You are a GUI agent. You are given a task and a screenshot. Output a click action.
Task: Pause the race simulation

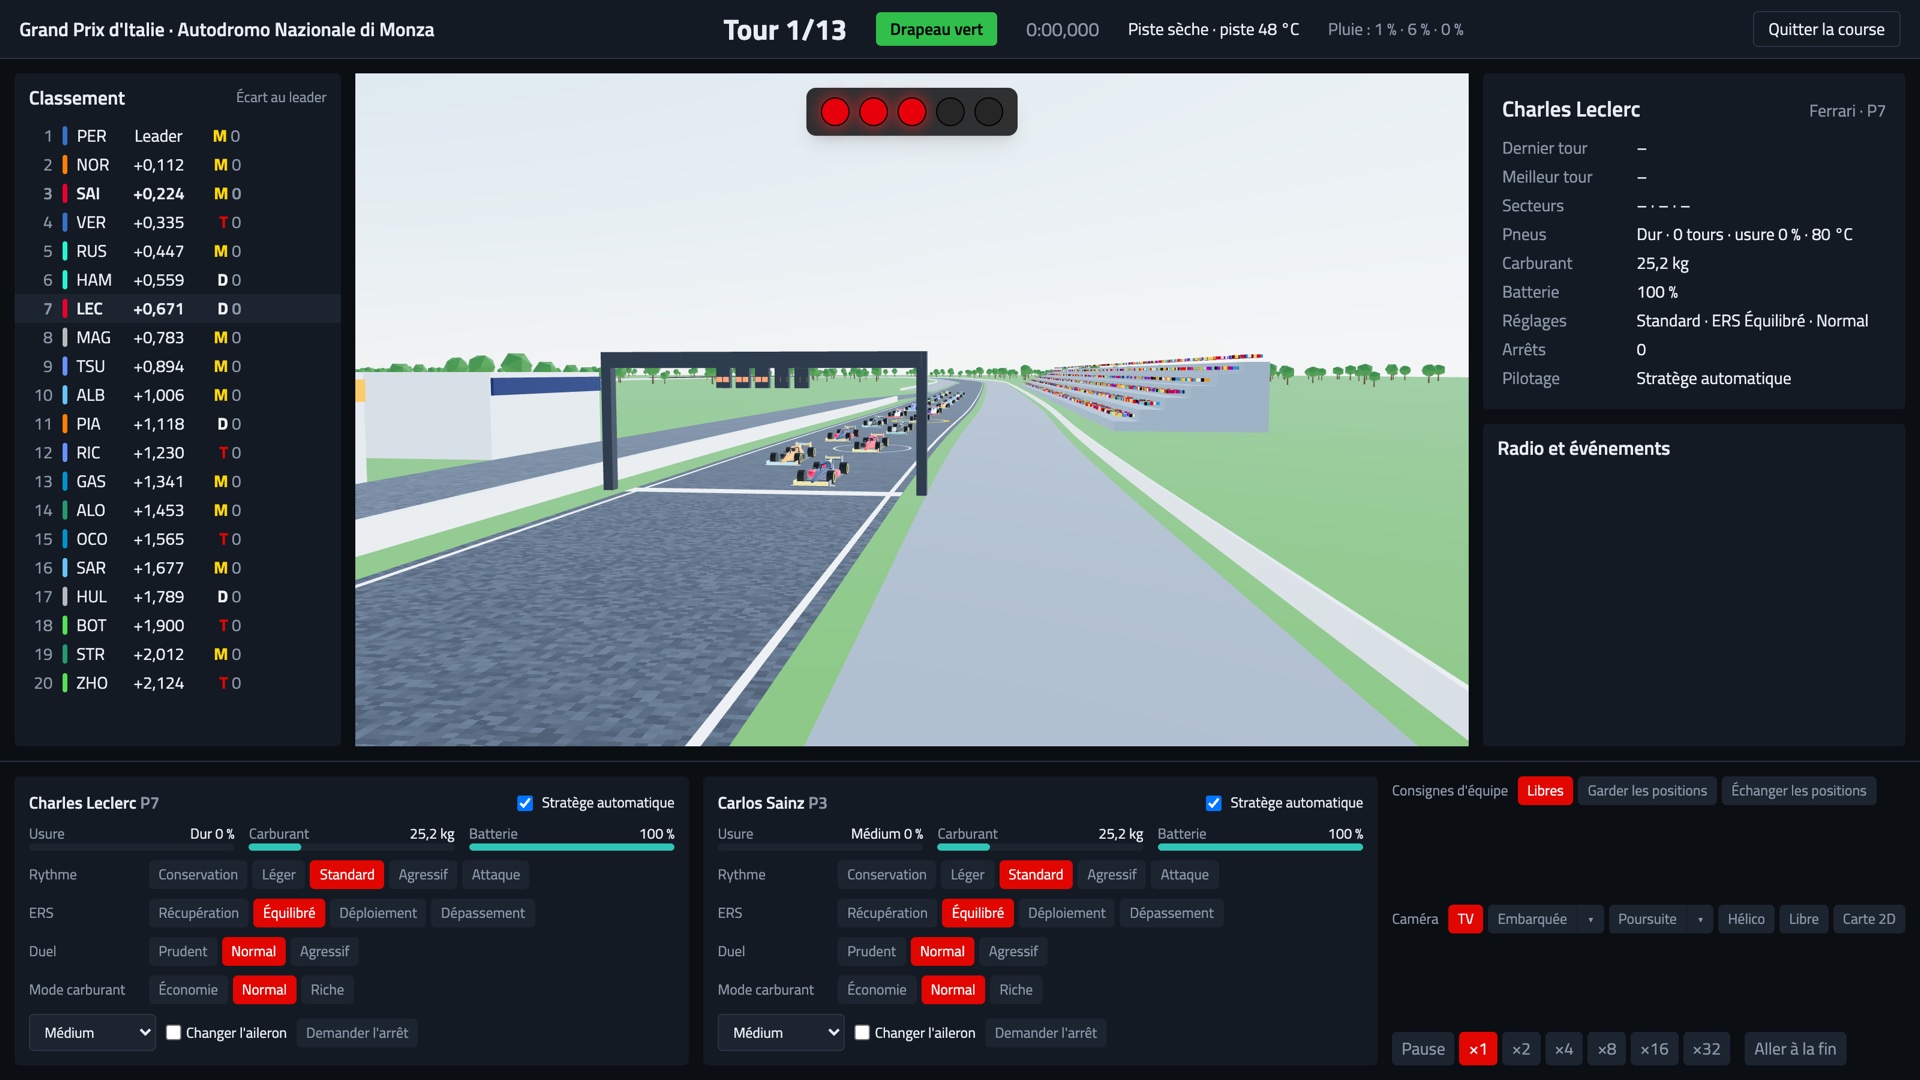pyautogui.click(x=1422, y=1049)
